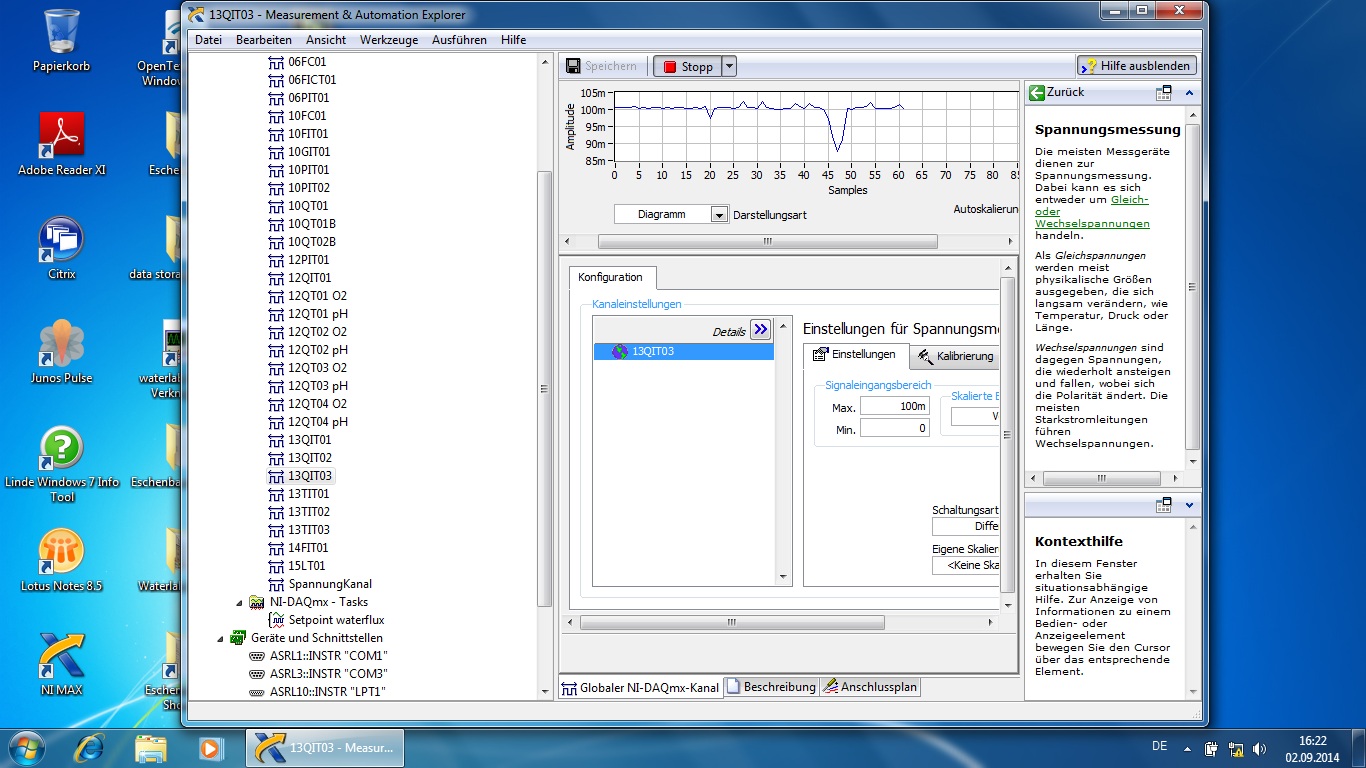Click the channel tree vertical scrollbar

pos(545,388)
